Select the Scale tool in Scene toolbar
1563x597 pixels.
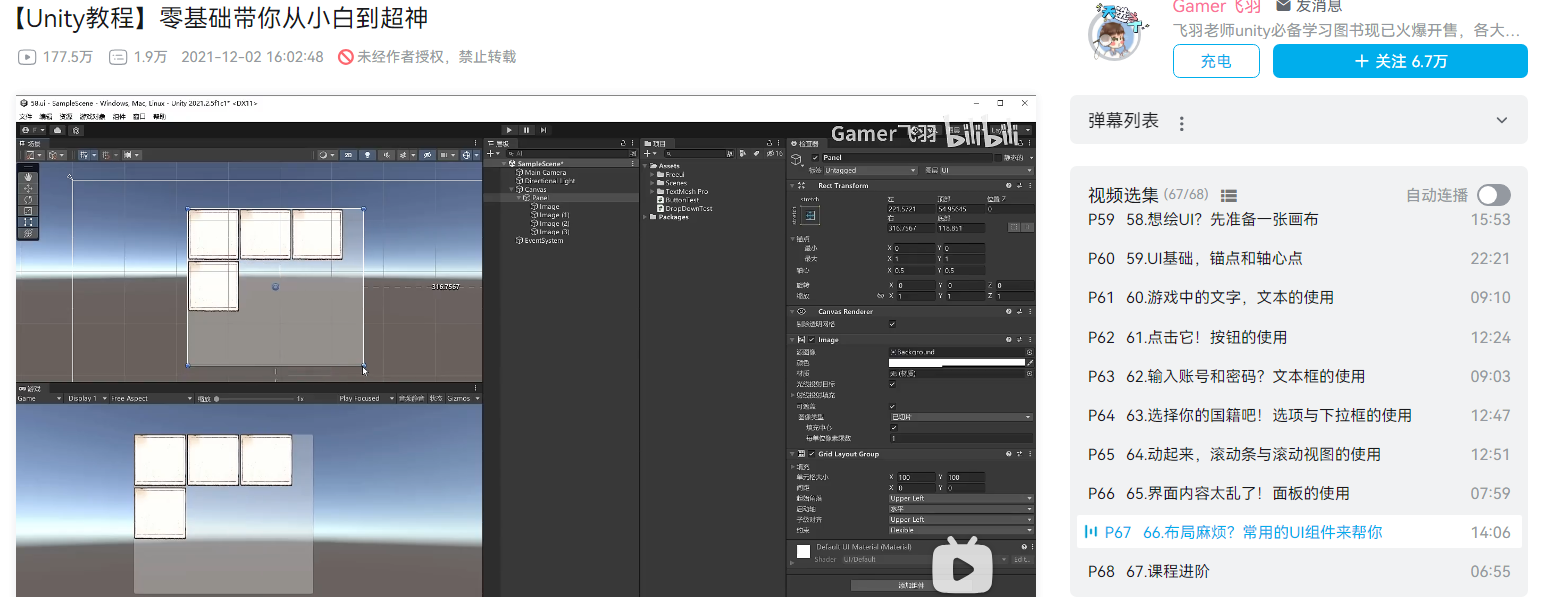pos(28,211)
